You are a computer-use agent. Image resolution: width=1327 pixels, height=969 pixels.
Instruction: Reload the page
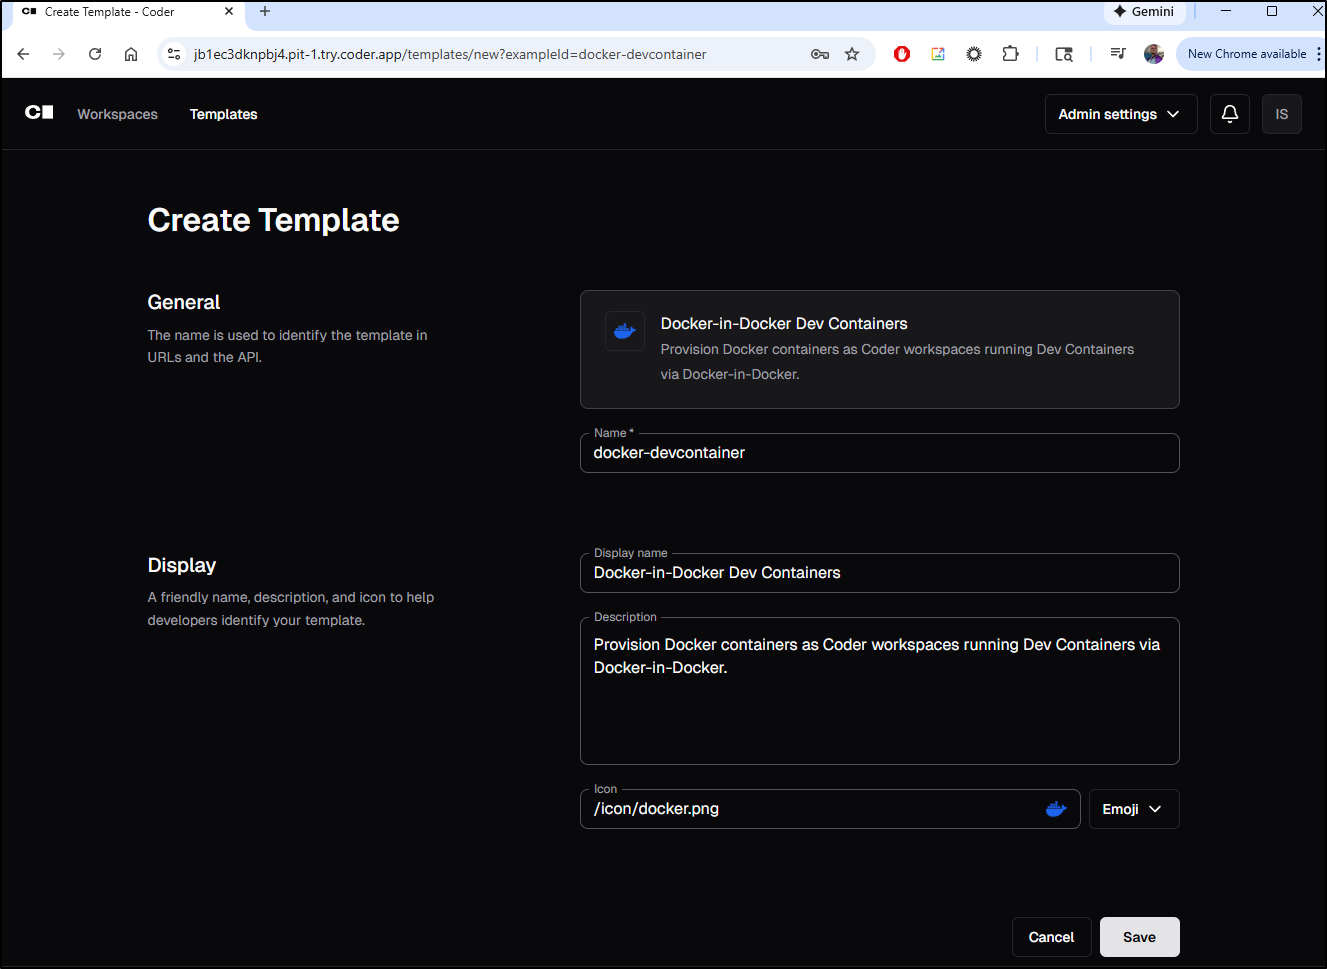click(x=95, y=54)
